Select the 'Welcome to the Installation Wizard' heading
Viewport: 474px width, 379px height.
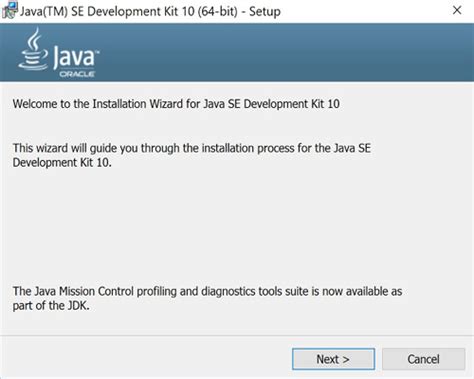(x=176, y=104)
